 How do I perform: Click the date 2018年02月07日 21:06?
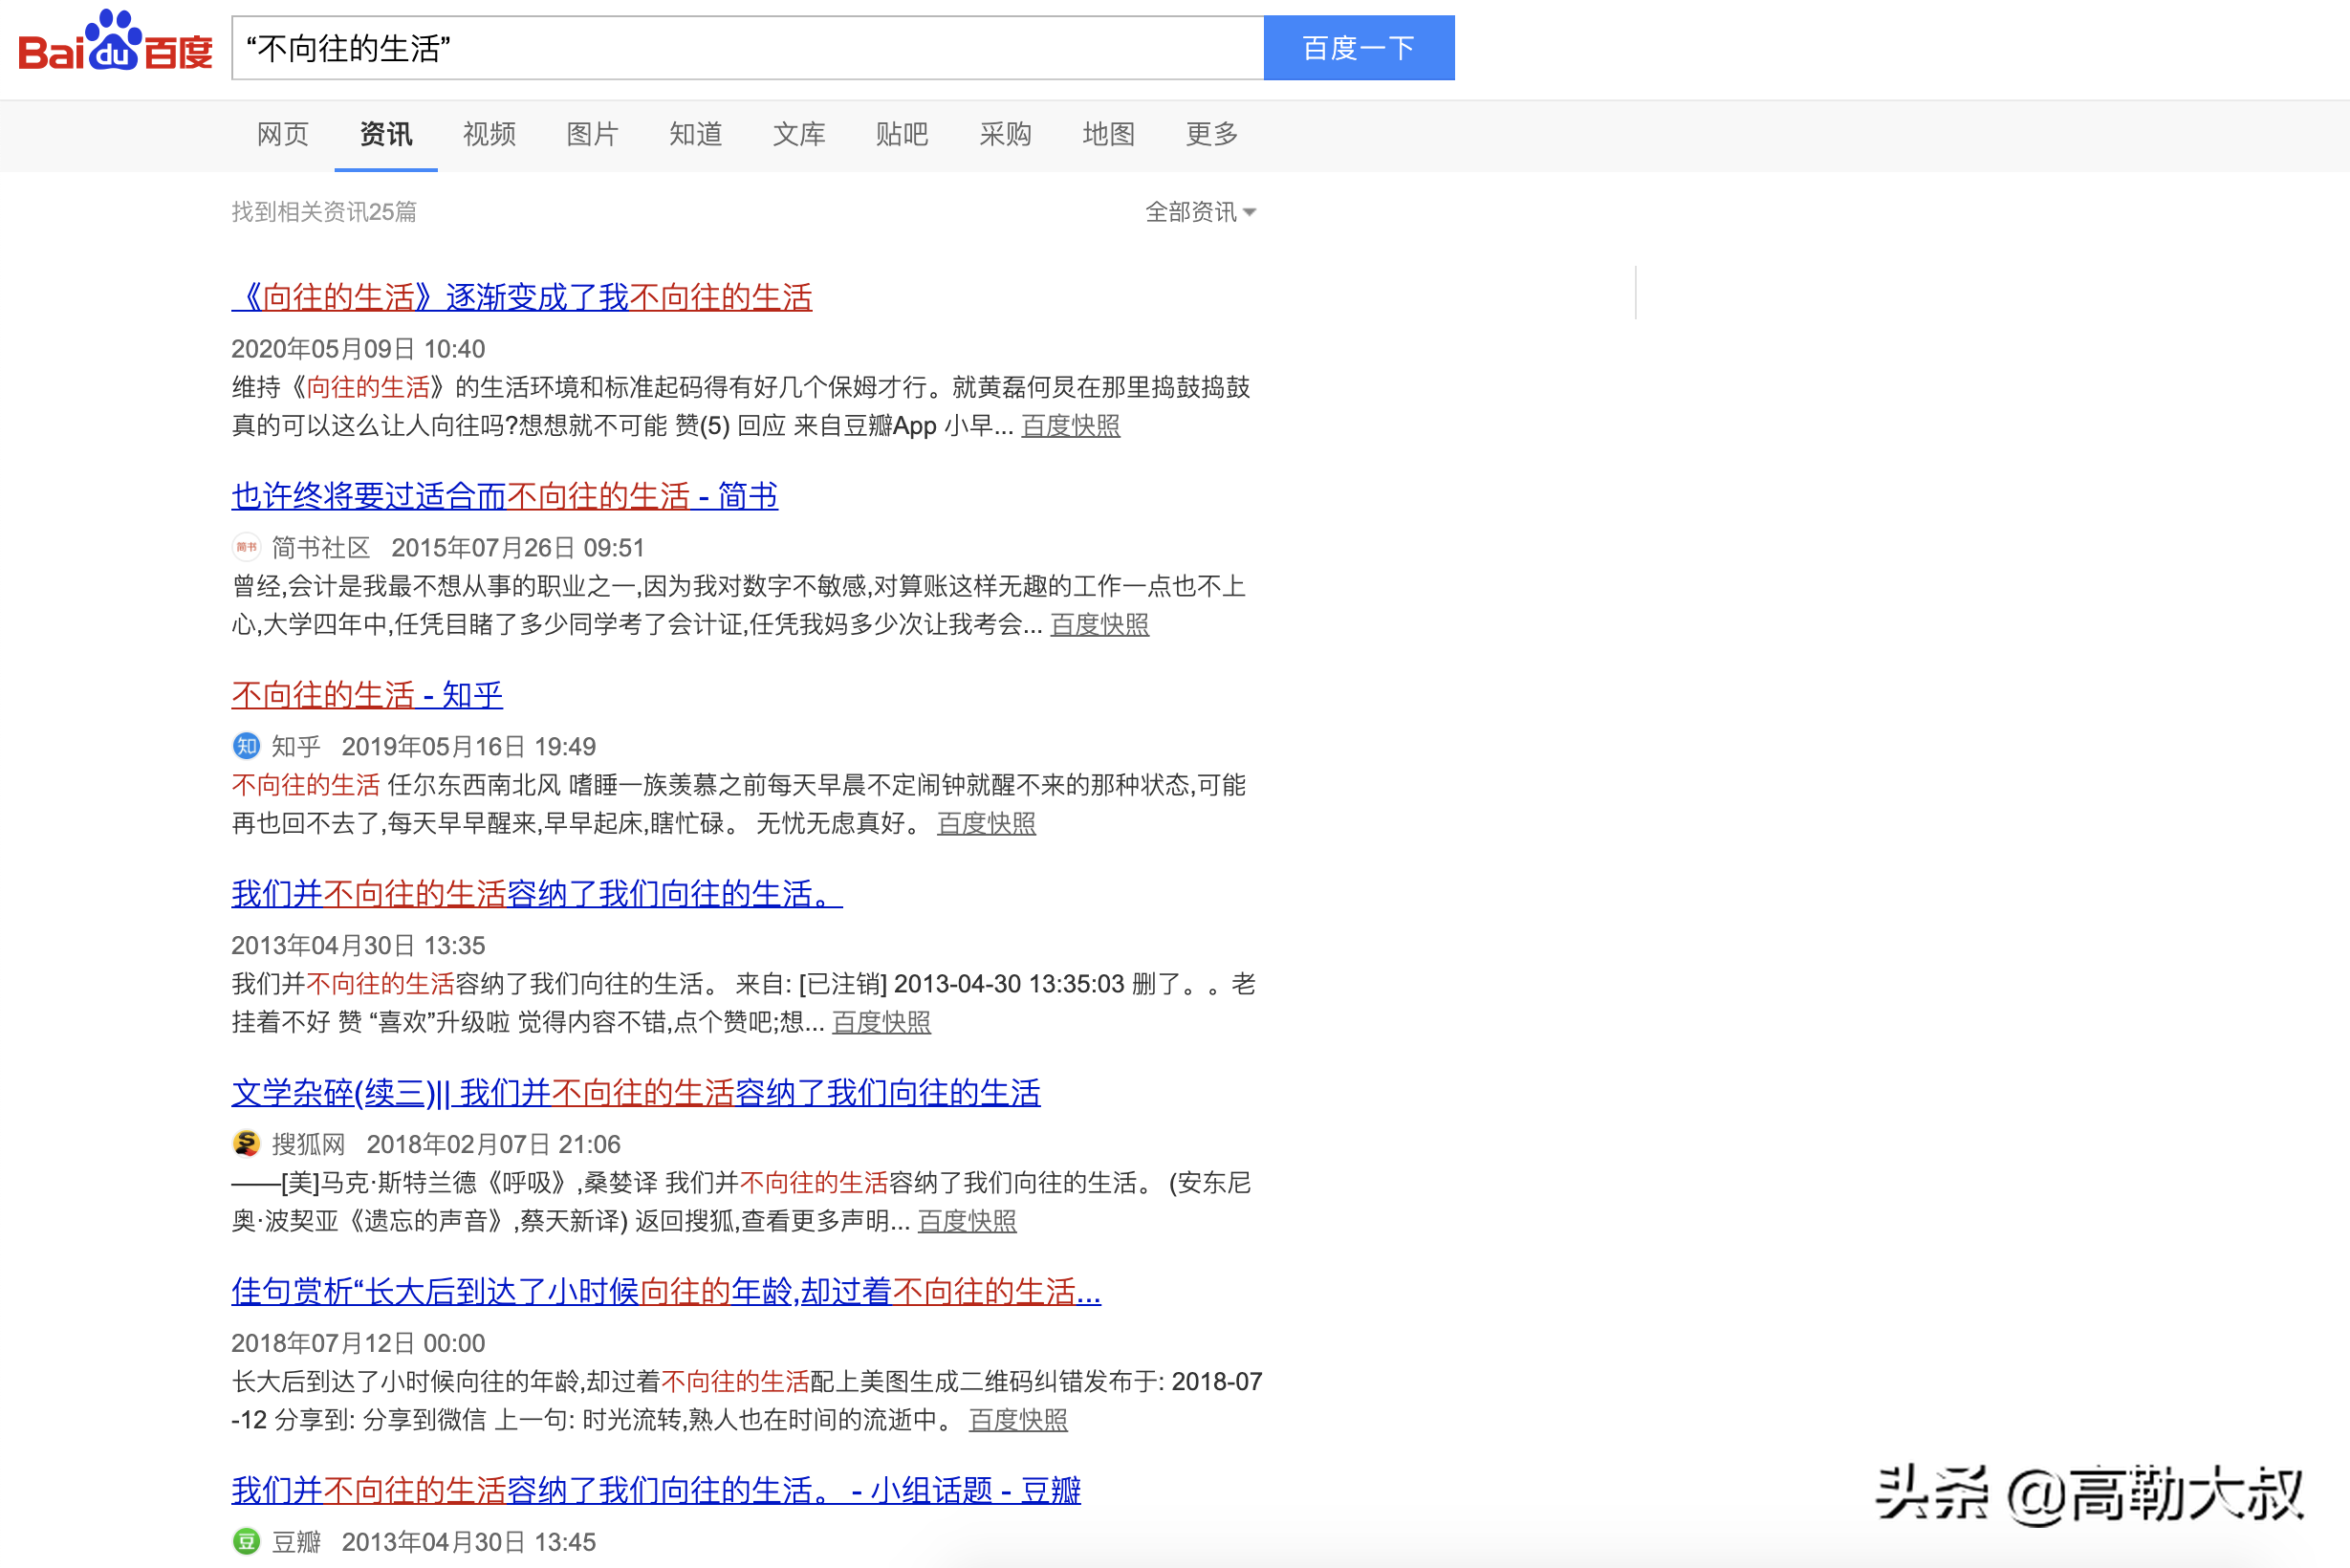(x=493, y=1144)
